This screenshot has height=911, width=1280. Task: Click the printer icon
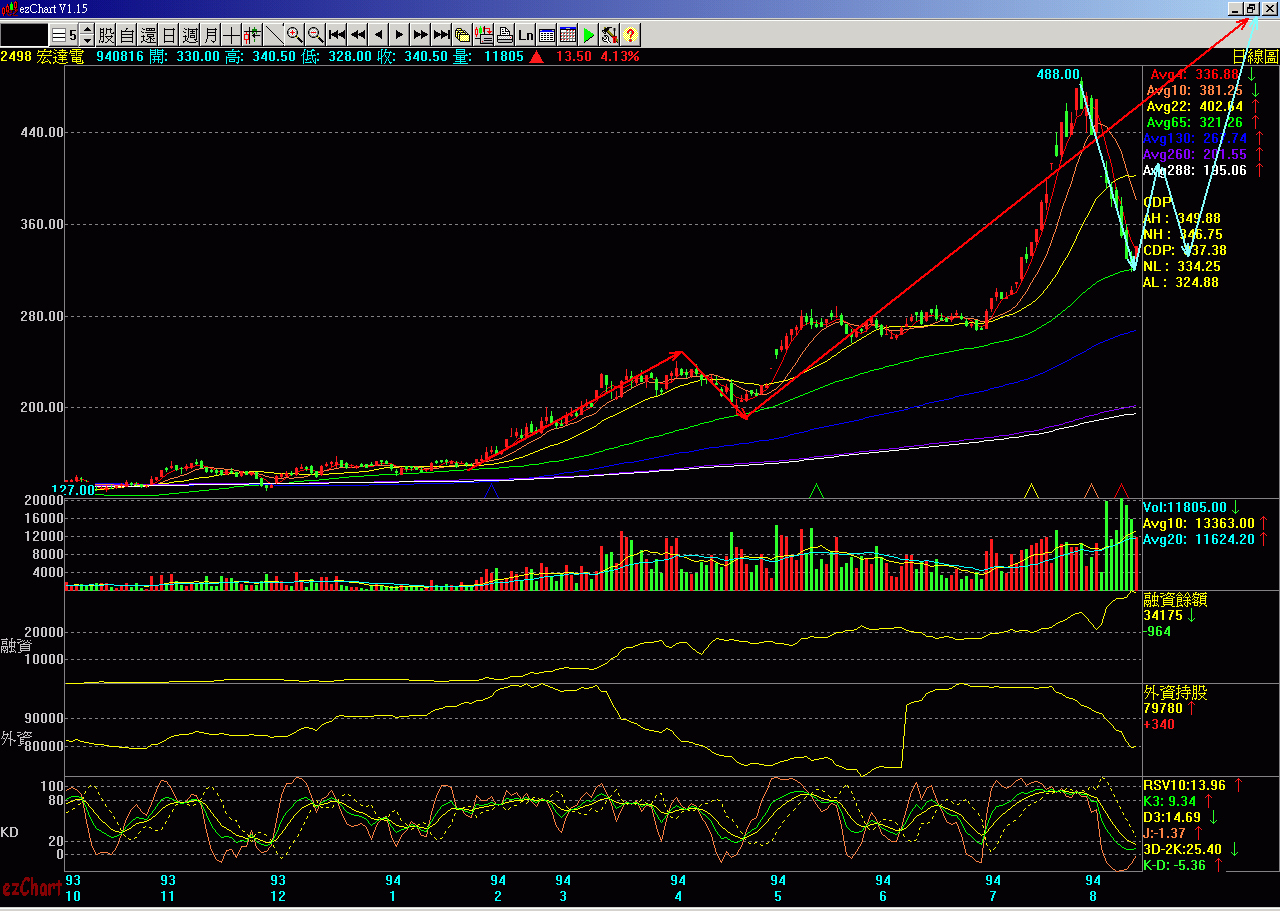505,35
